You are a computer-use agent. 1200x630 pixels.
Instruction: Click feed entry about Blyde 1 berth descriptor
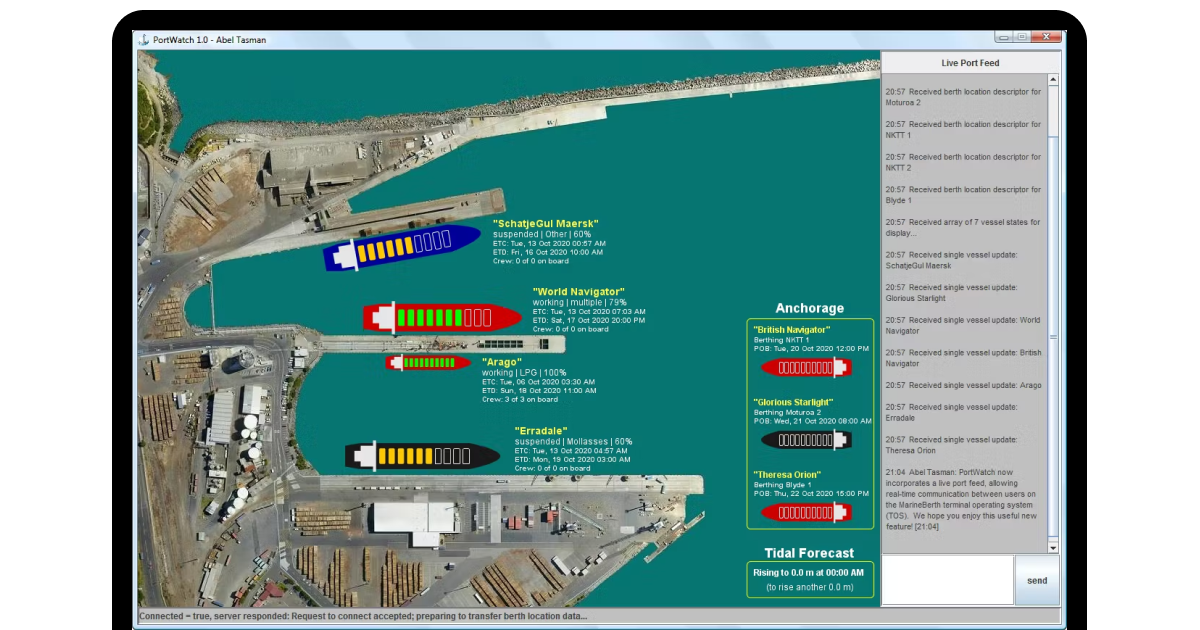[x=963, y=195]
